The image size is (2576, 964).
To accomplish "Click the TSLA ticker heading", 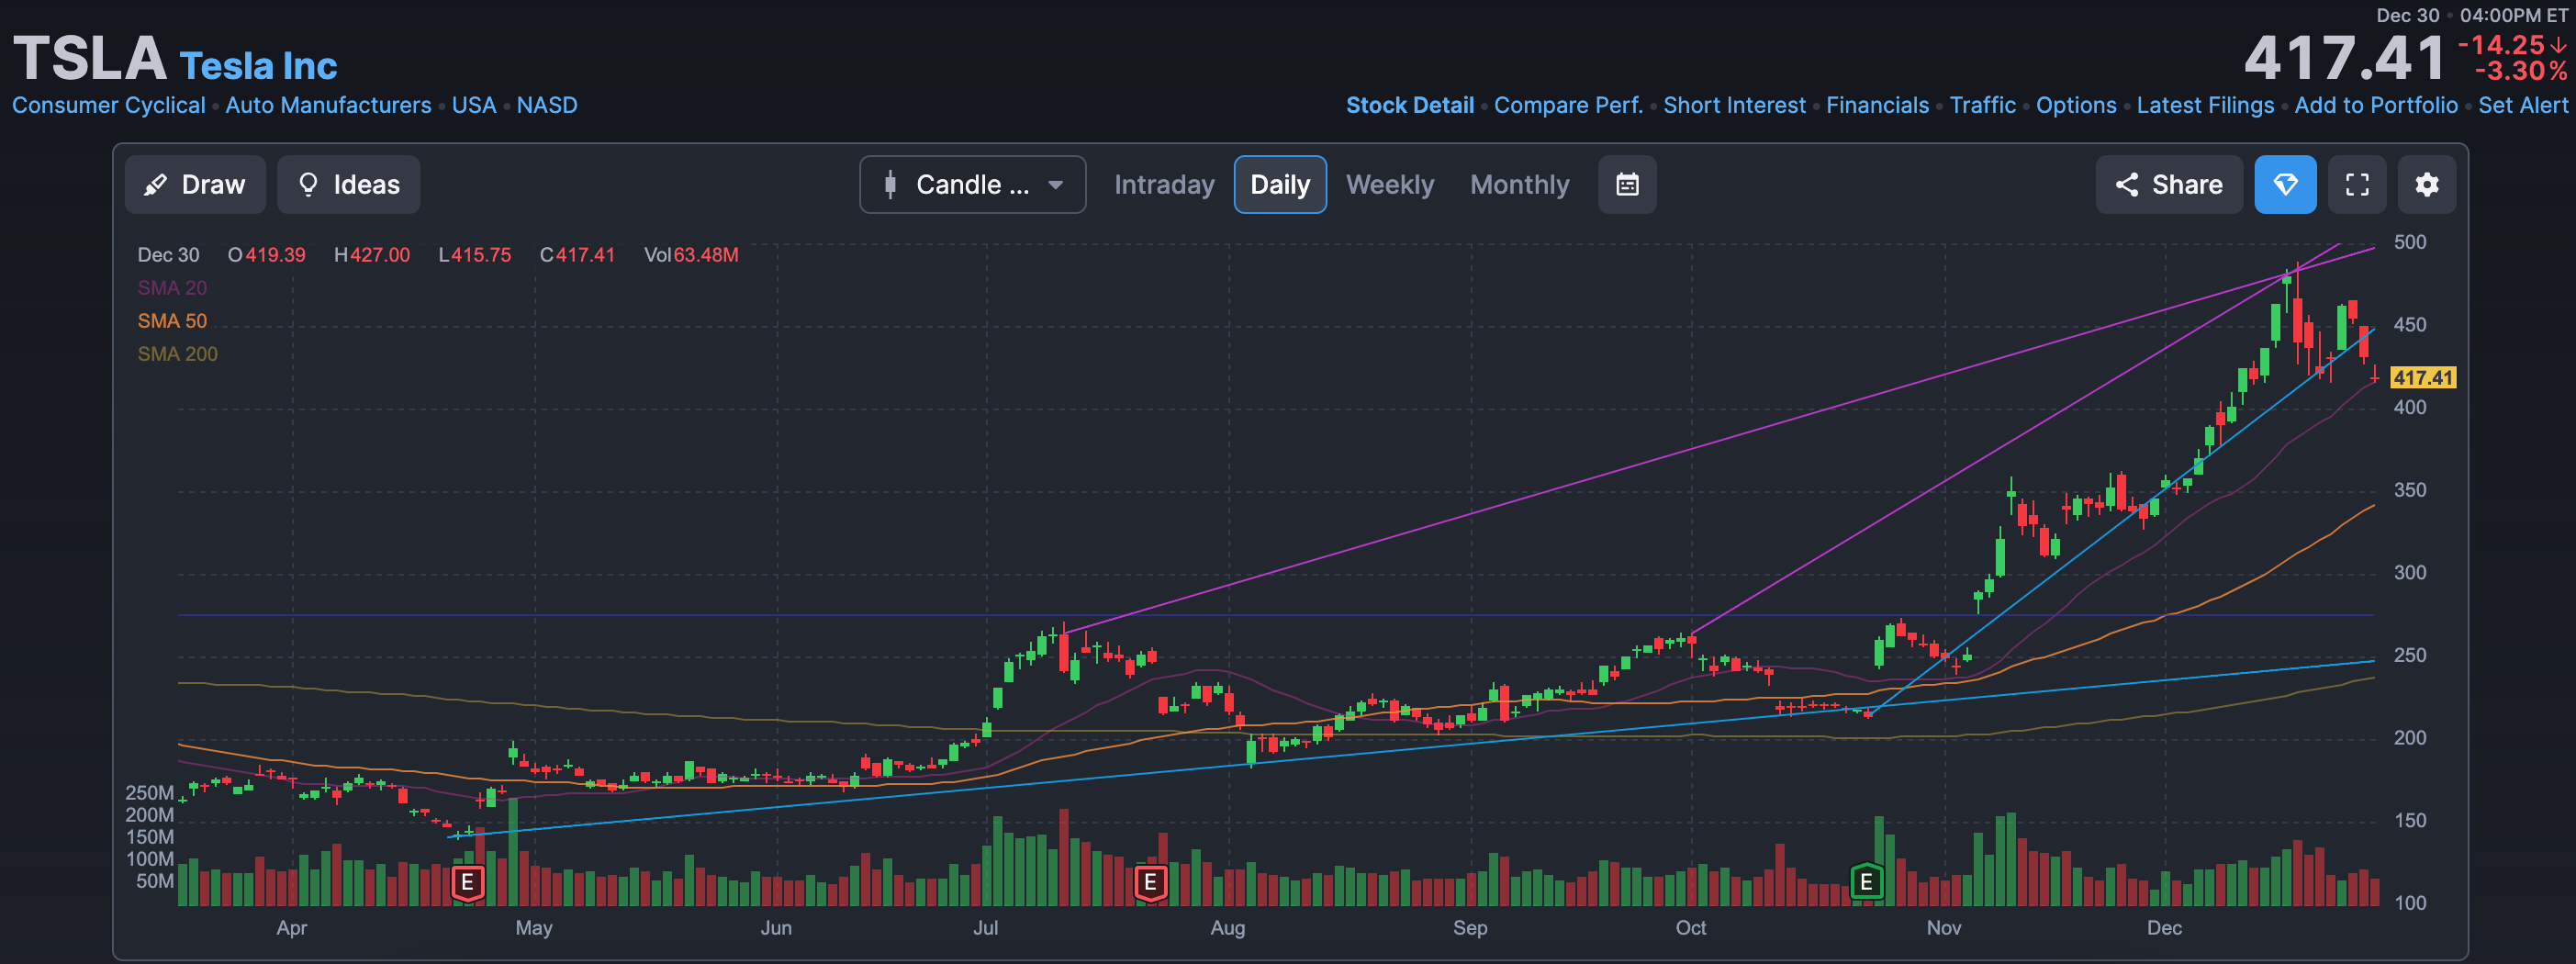I will [x=90, y=58].
